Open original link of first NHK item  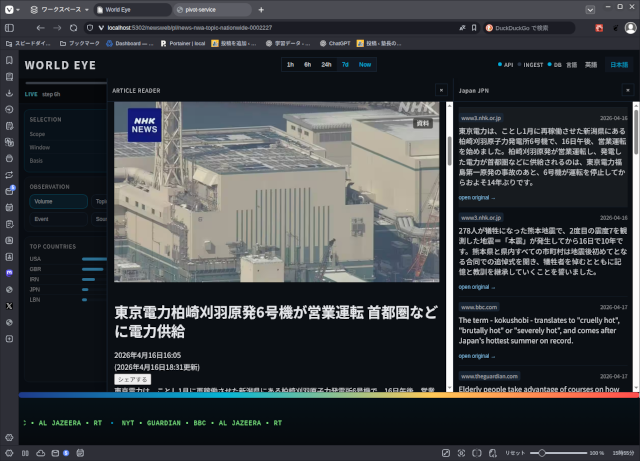[476, 198]
